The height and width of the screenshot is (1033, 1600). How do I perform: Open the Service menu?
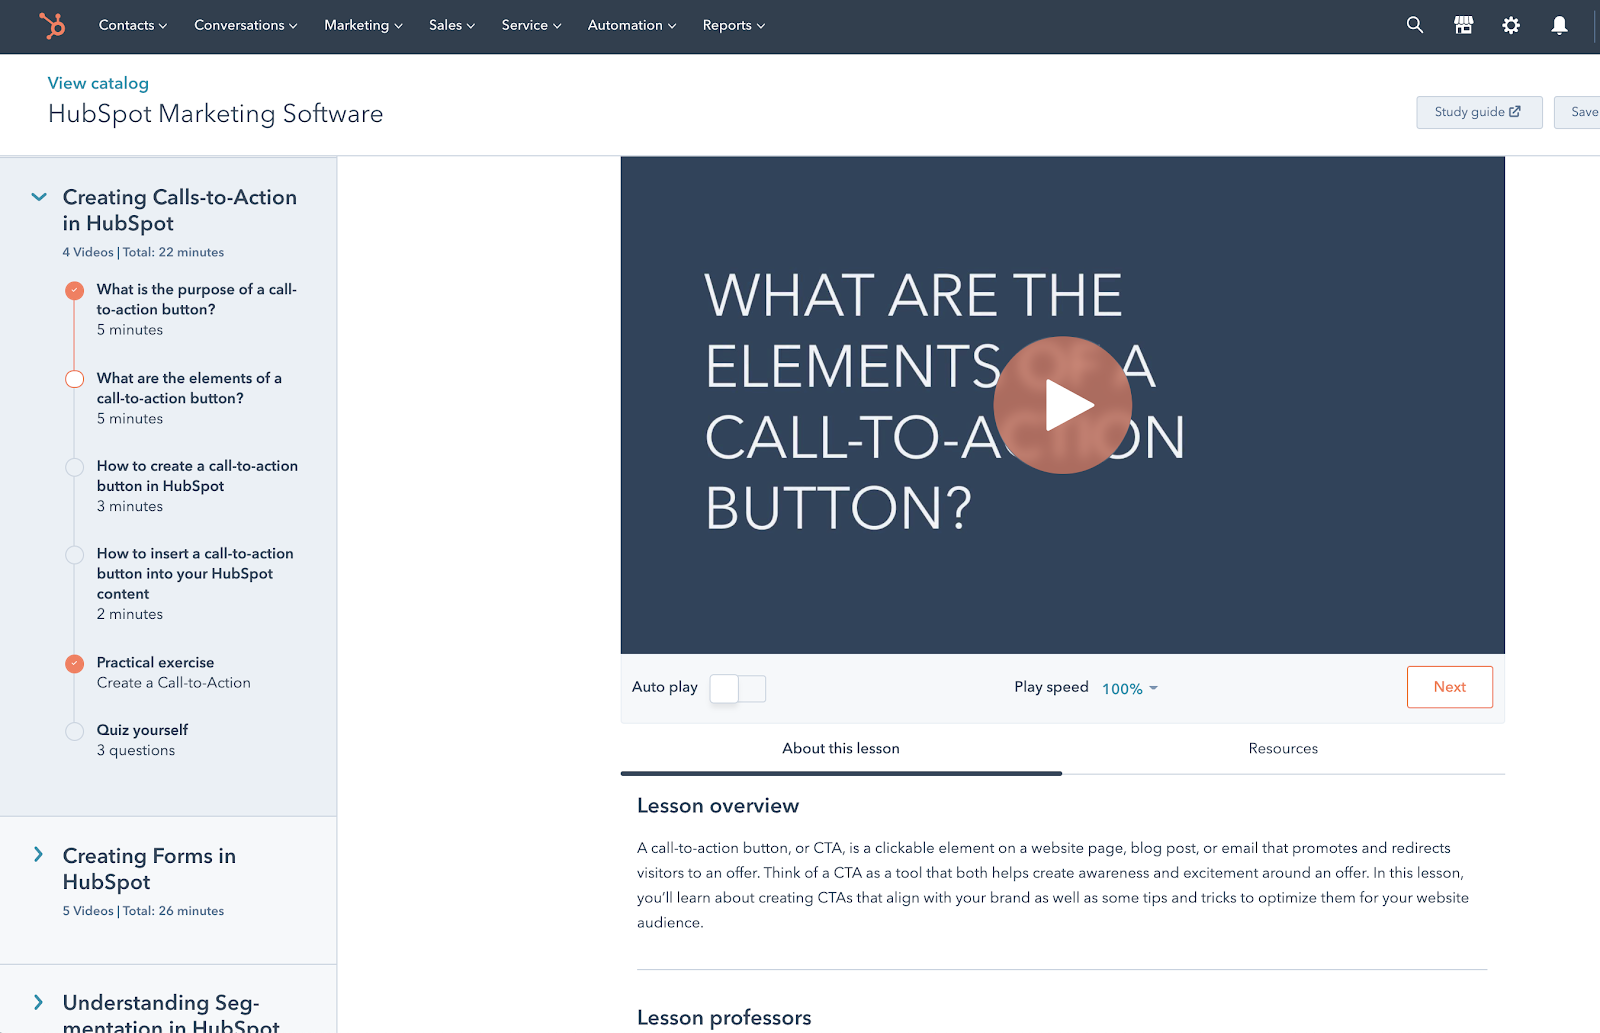(531, 25)
